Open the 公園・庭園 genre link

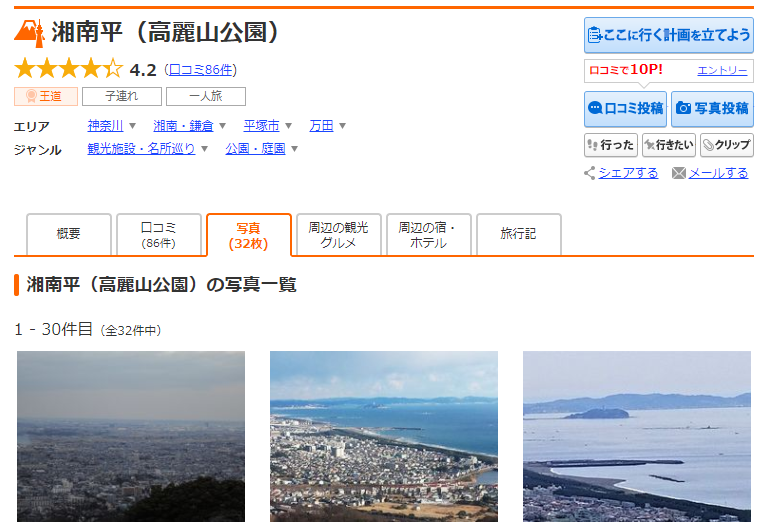tap(255, 149)
